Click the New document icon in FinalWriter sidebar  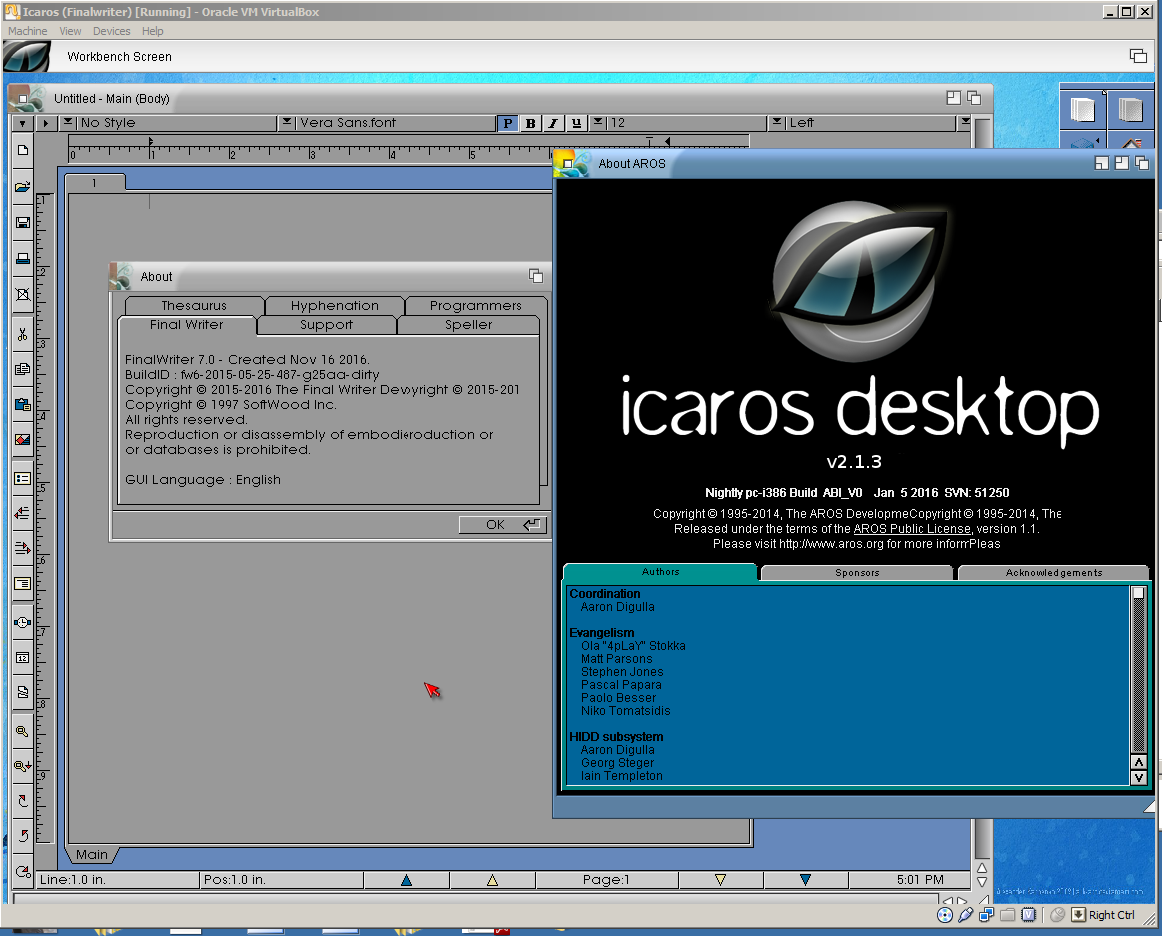[x=23, y=150]
